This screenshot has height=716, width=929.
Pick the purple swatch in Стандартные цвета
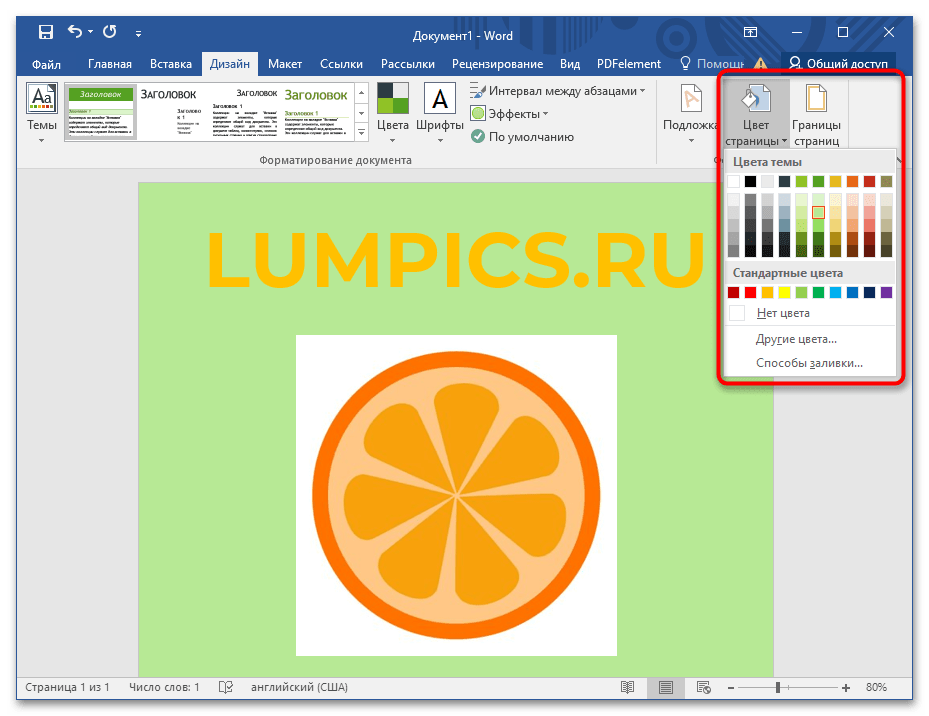click(x=886, y=292)
